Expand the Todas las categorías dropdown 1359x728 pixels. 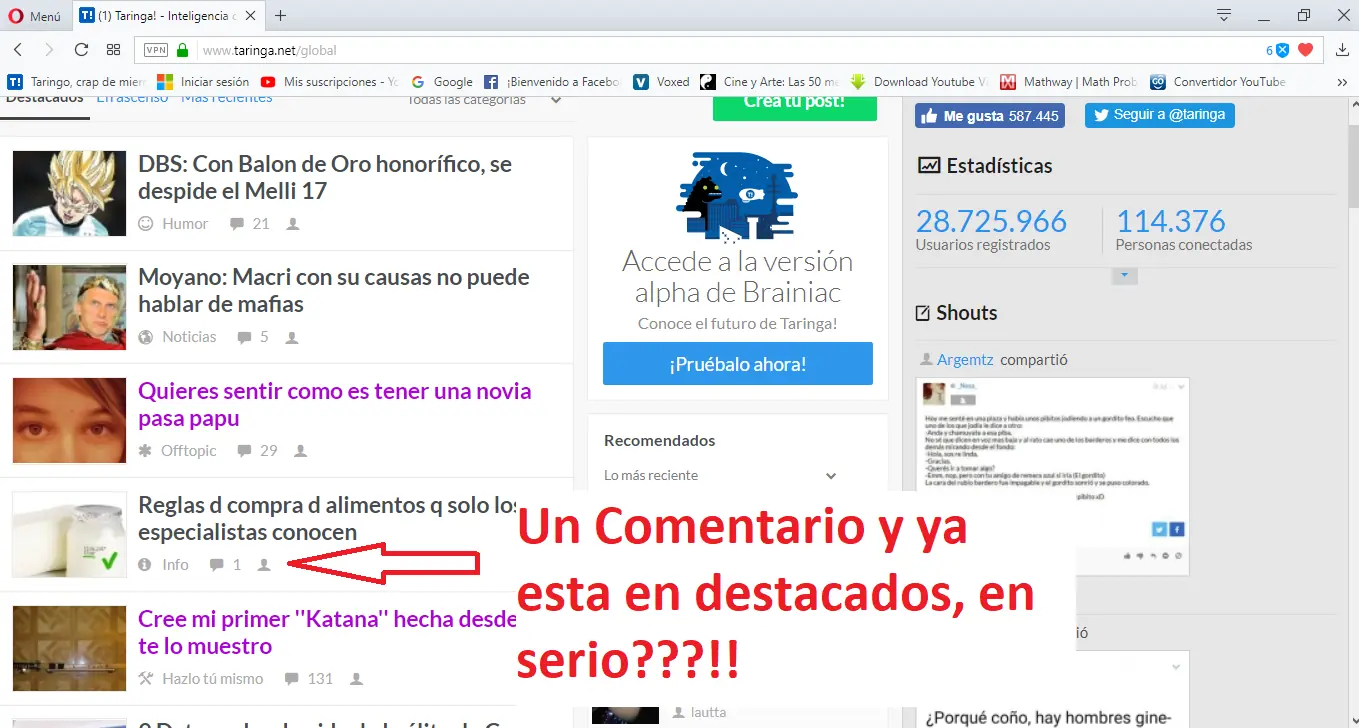coord(484,100)
